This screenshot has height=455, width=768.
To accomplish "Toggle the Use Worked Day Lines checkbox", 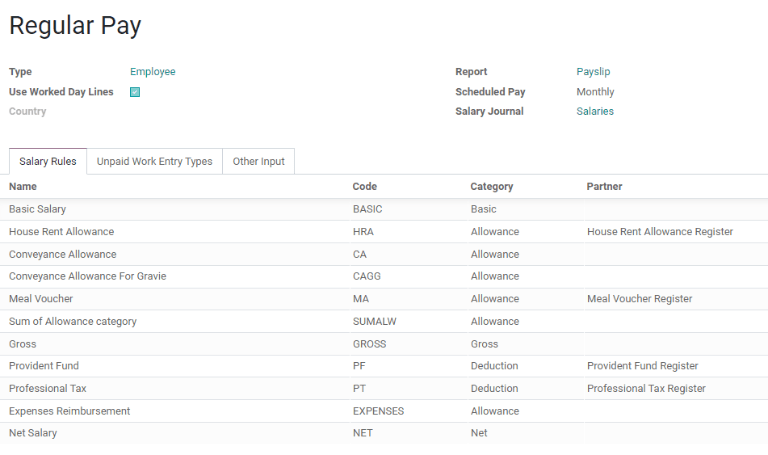I will pyautogui.click(x=135, y=92).
